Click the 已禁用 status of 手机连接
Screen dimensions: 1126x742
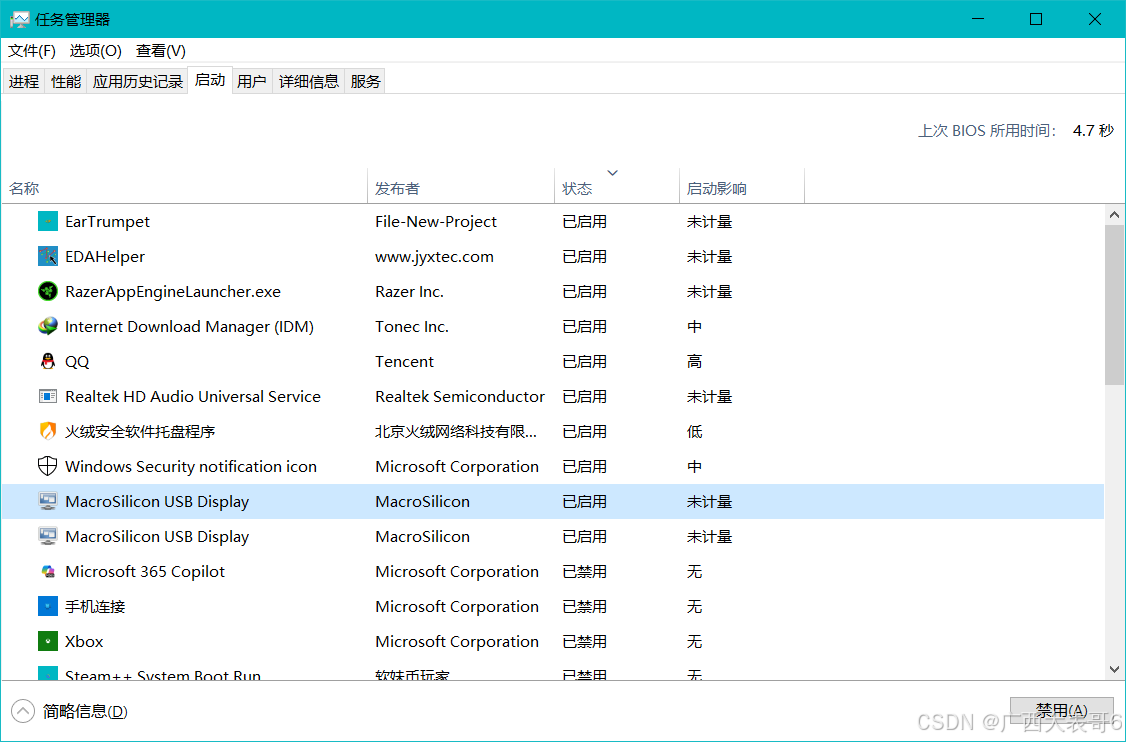(x=585, y=607)
